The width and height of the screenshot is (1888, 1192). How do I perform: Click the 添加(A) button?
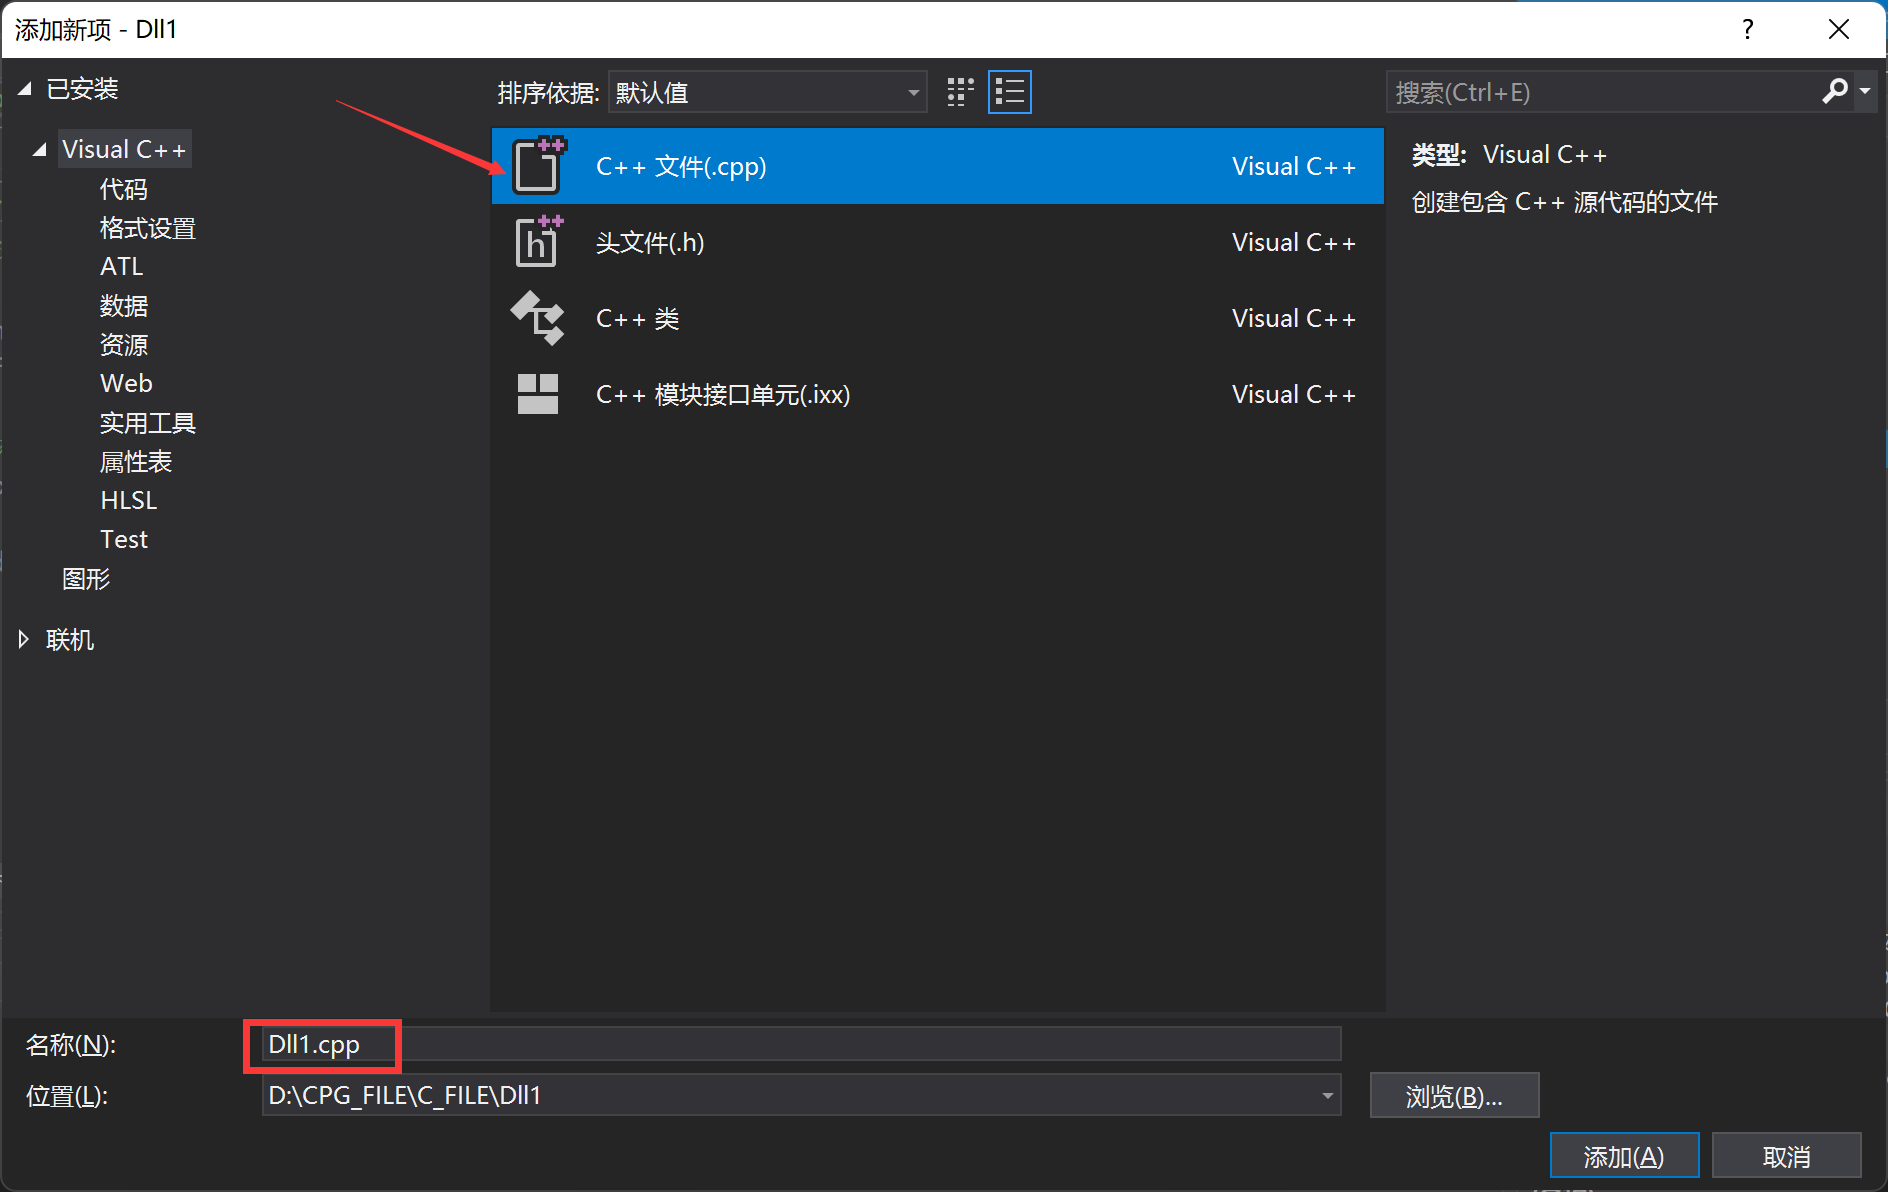click(x=1624, y=1157)
